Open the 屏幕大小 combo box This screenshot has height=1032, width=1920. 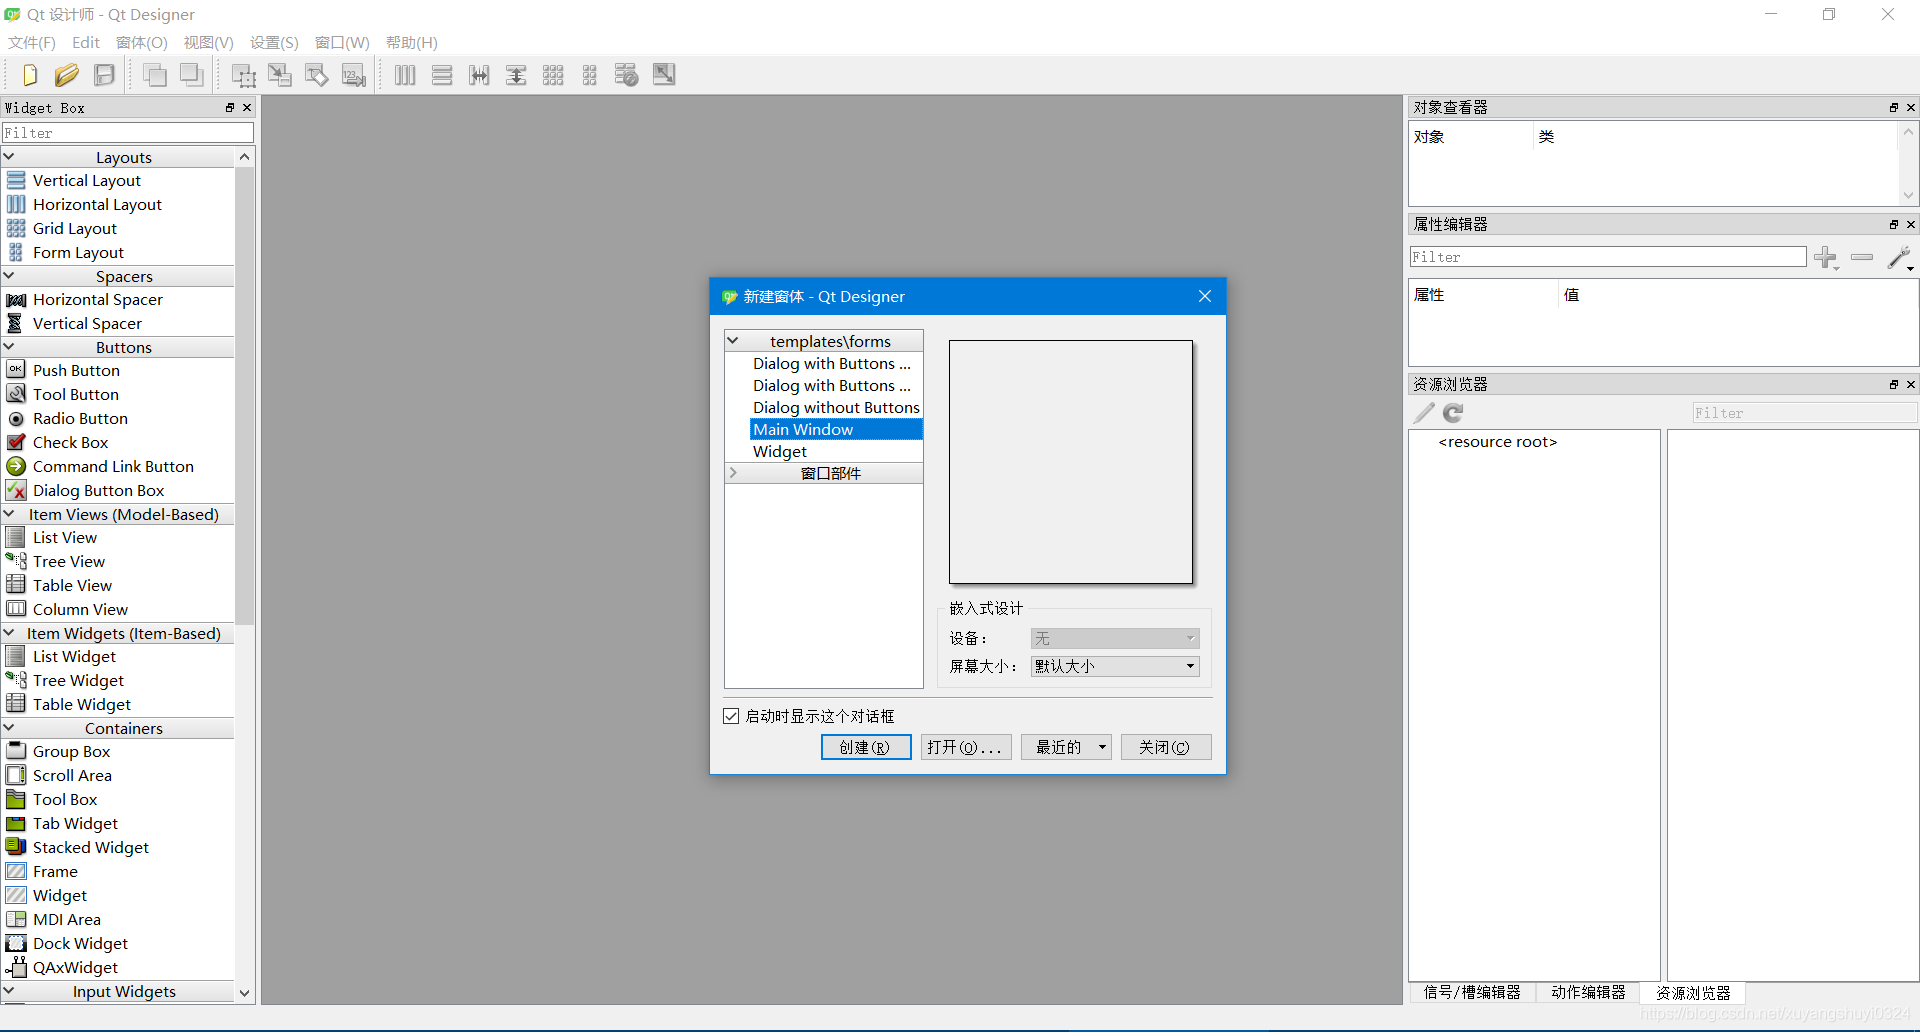pos(1115,666)
